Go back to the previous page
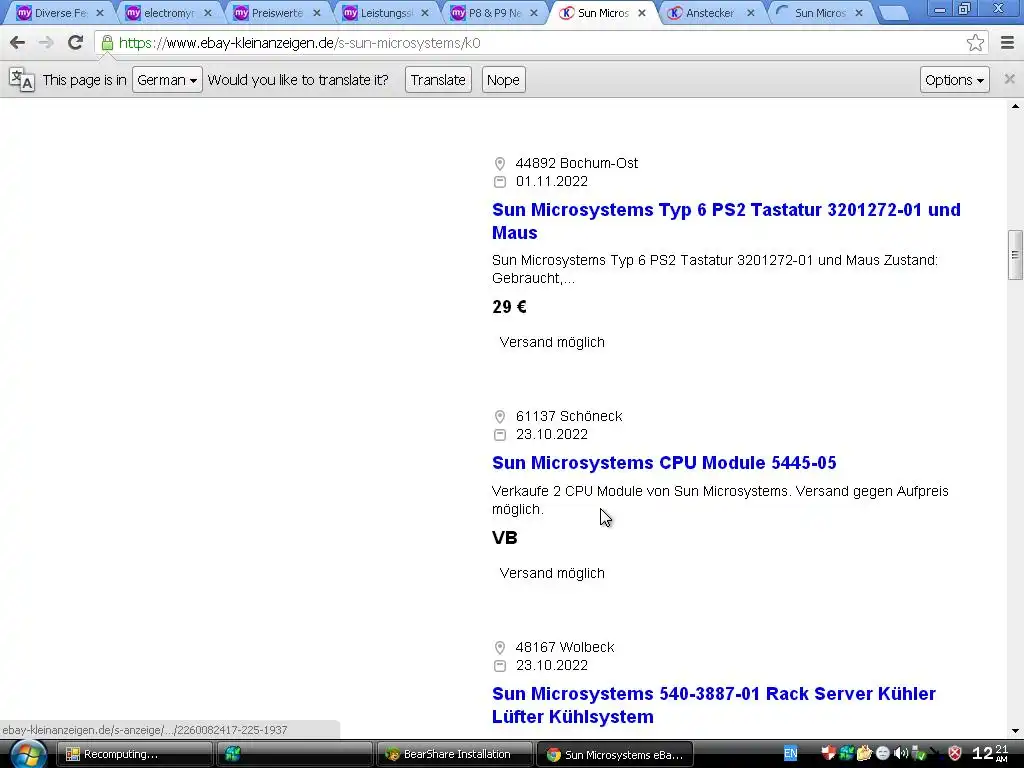Screen dimensions: 1024x768 [x=18, y=43]
